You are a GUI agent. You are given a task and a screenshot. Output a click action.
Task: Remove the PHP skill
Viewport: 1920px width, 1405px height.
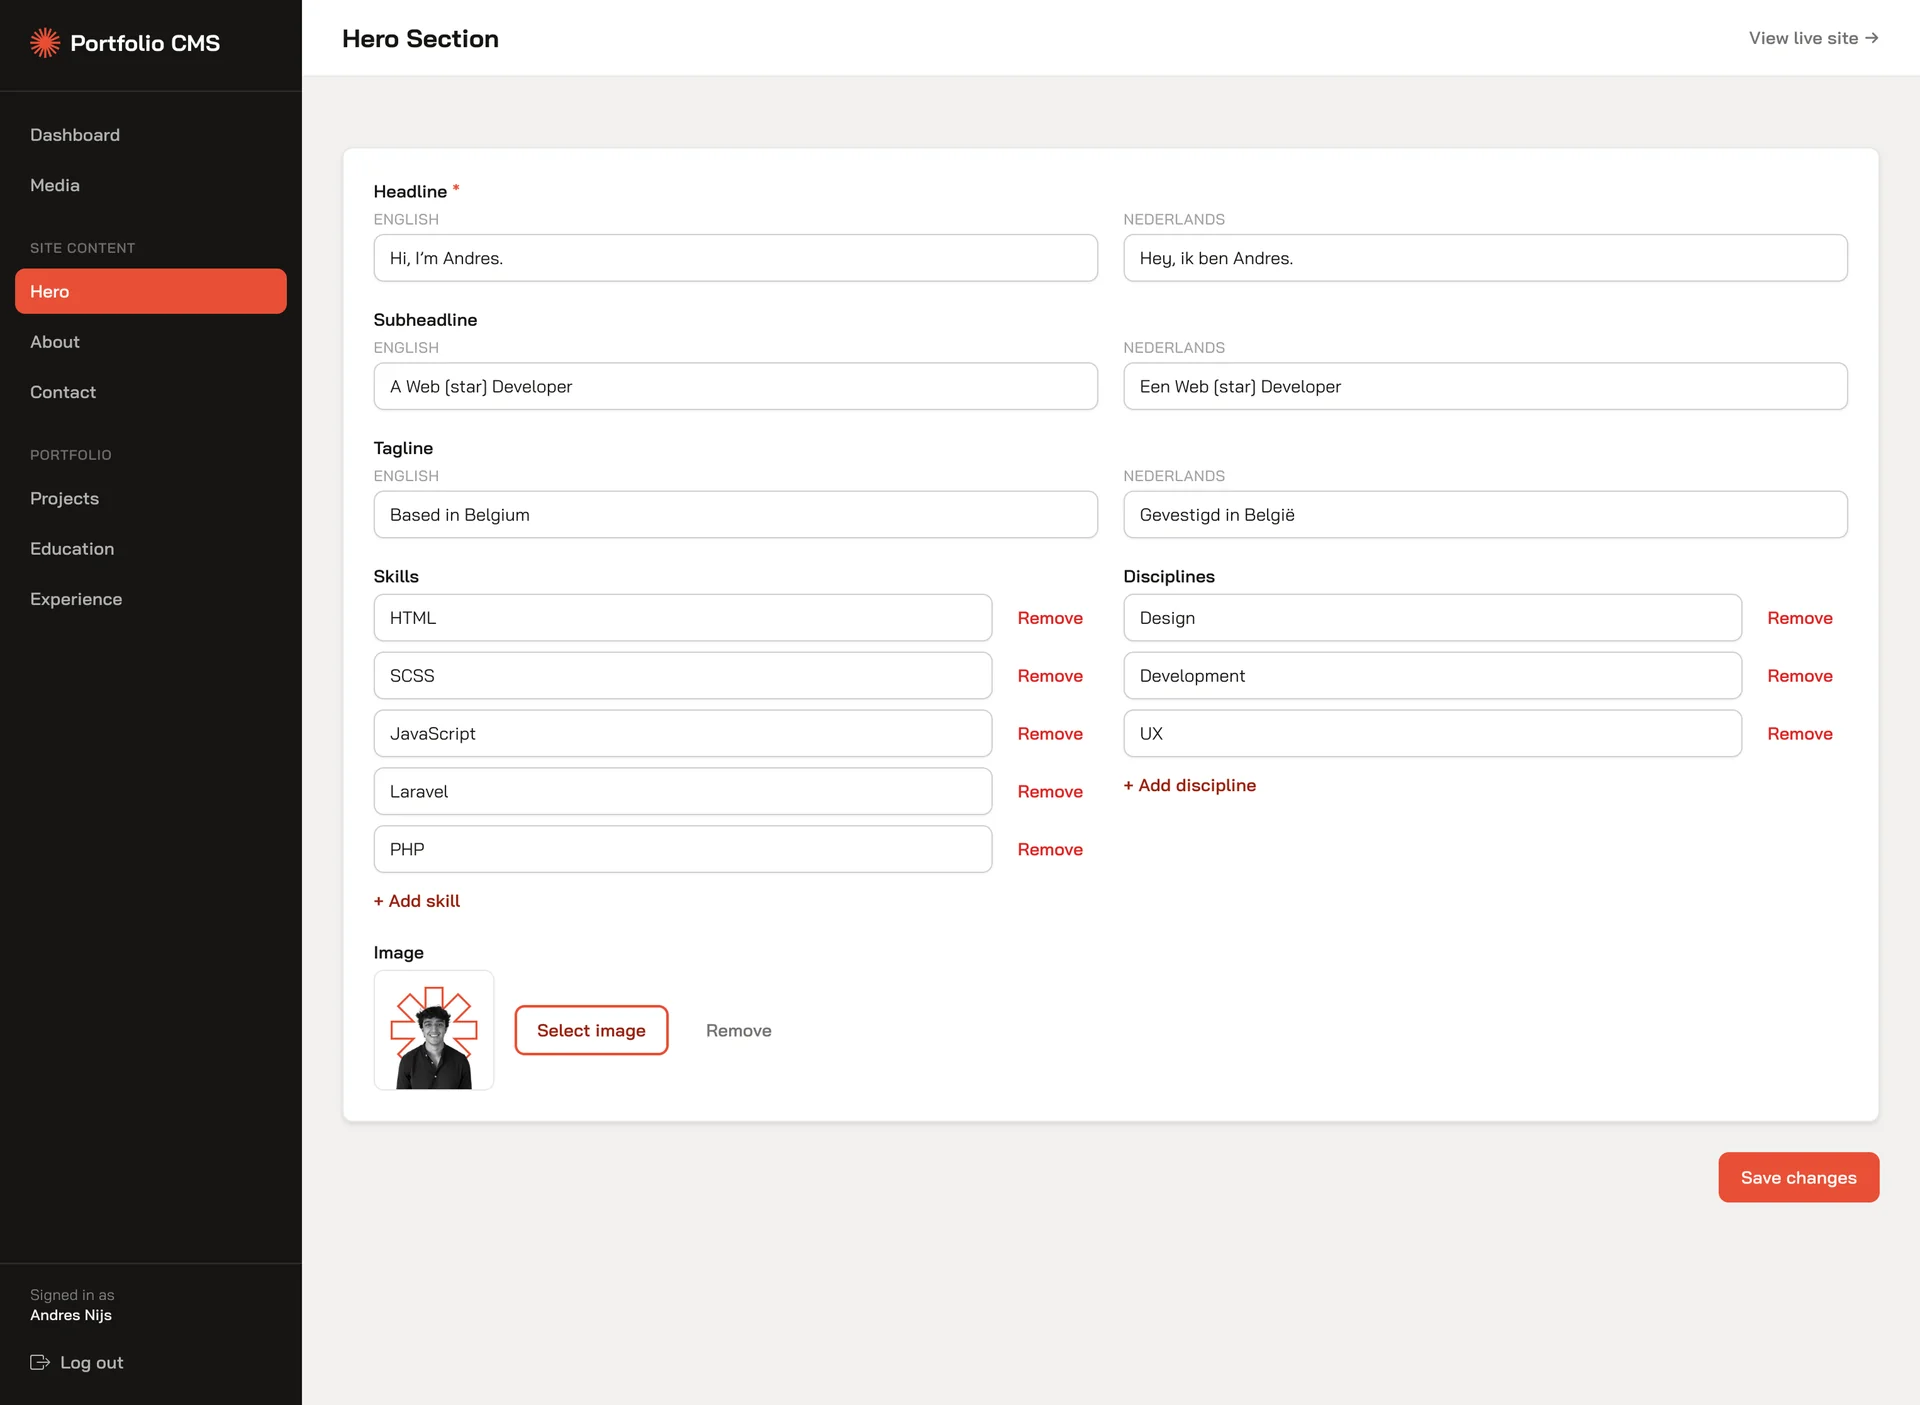click(1050, 849)
